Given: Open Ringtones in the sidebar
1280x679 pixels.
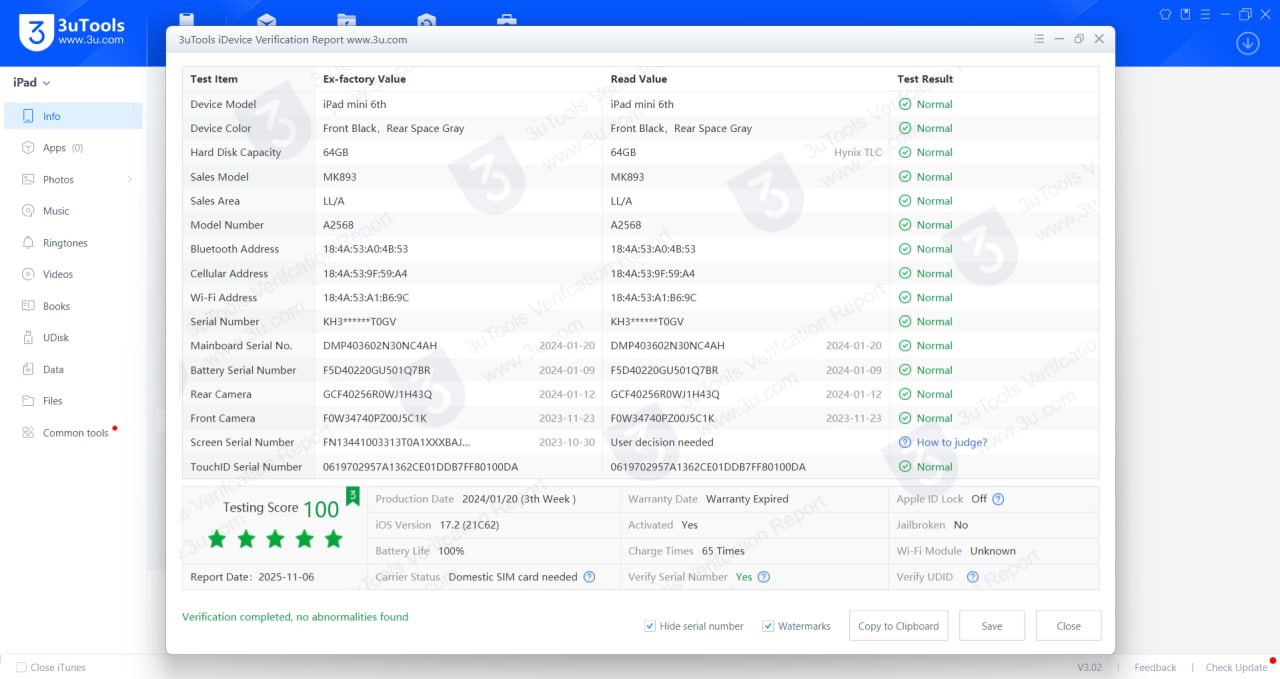Looking at the screenshot, I should 65,243.
